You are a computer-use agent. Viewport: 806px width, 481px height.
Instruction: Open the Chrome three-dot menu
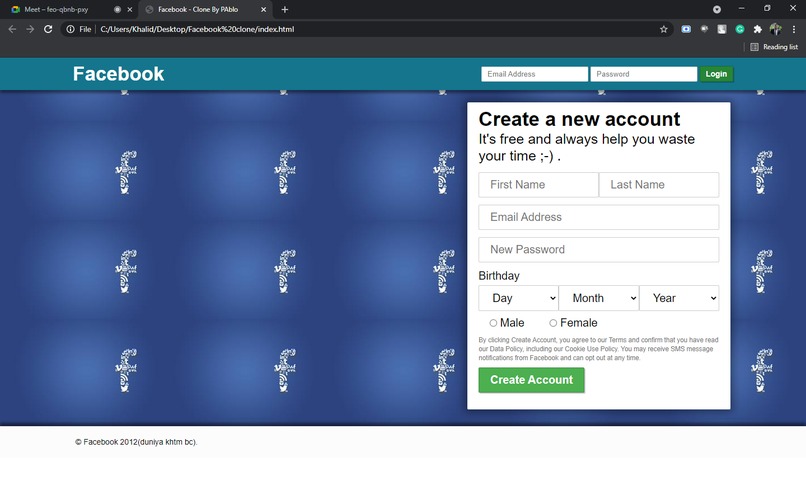(x=794, y=29)
